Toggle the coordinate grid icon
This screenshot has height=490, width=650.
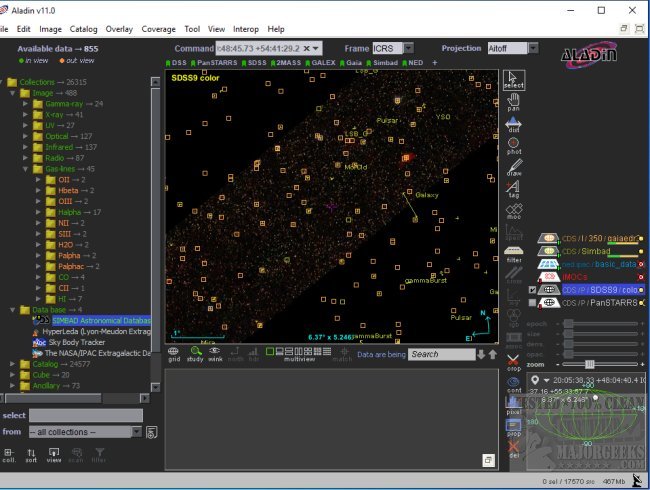pyautogui.click(x=173, y=353)
